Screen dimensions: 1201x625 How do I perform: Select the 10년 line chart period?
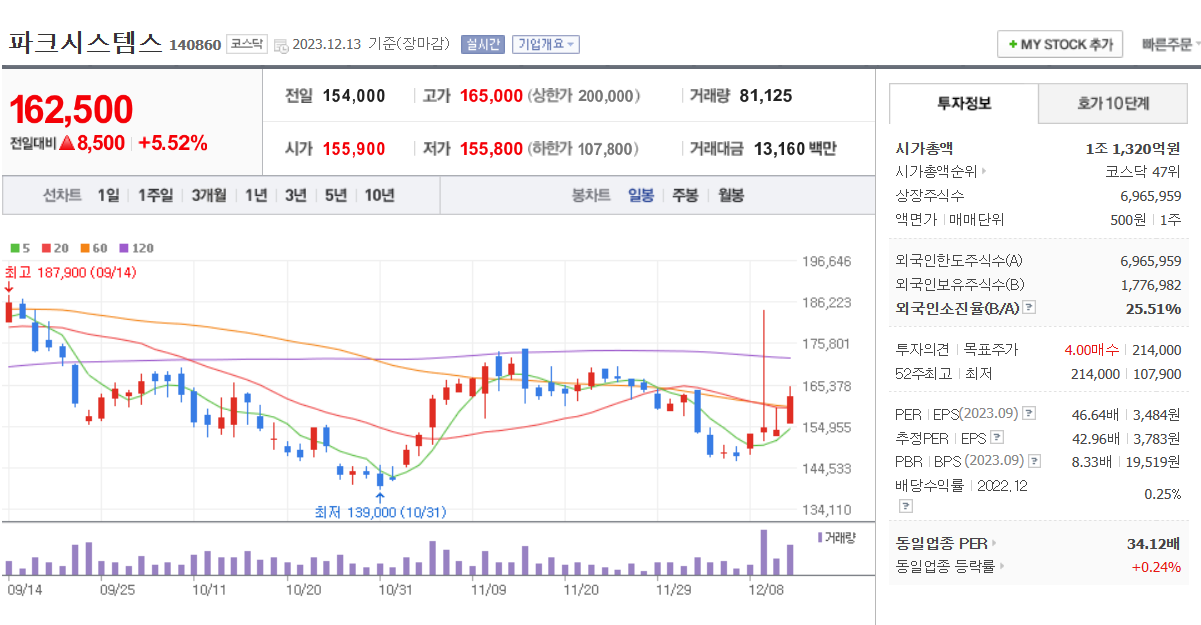pyautogui.click(x=379, y=195)
